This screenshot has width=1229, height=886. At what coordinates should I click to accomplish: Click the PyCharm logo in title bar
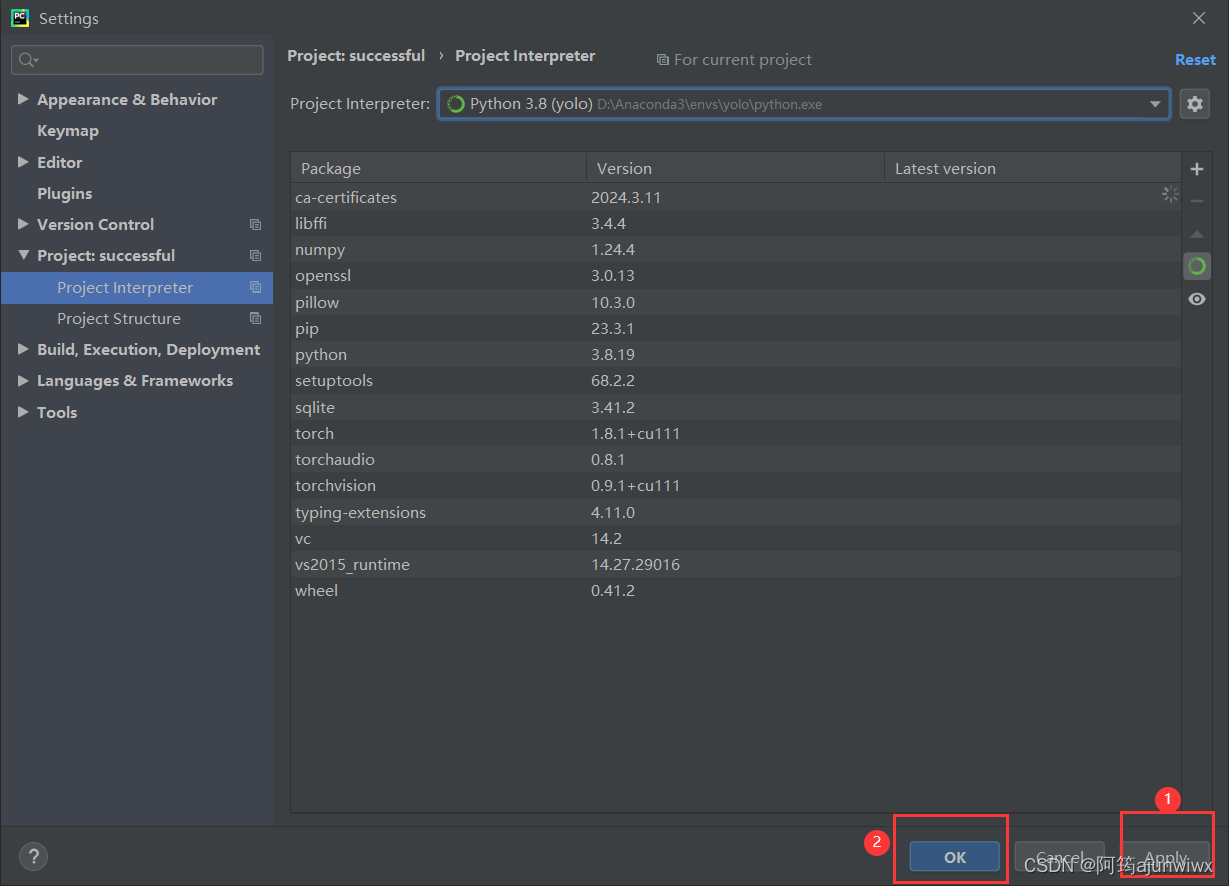point(19,18)
